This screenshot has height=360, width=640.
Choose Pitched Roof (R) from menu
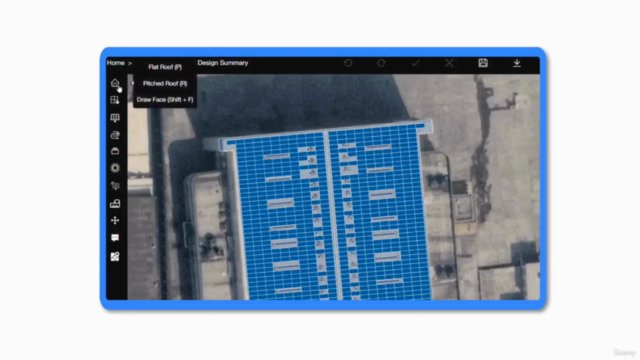[x=165, y=84]
